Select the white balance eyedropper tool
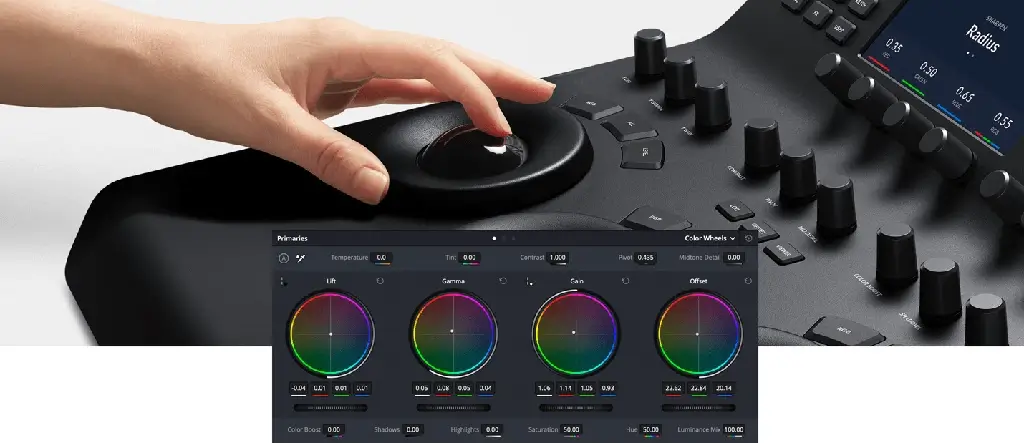The width and height of the screenshot is (1024, 443). [x=300, y=258]
